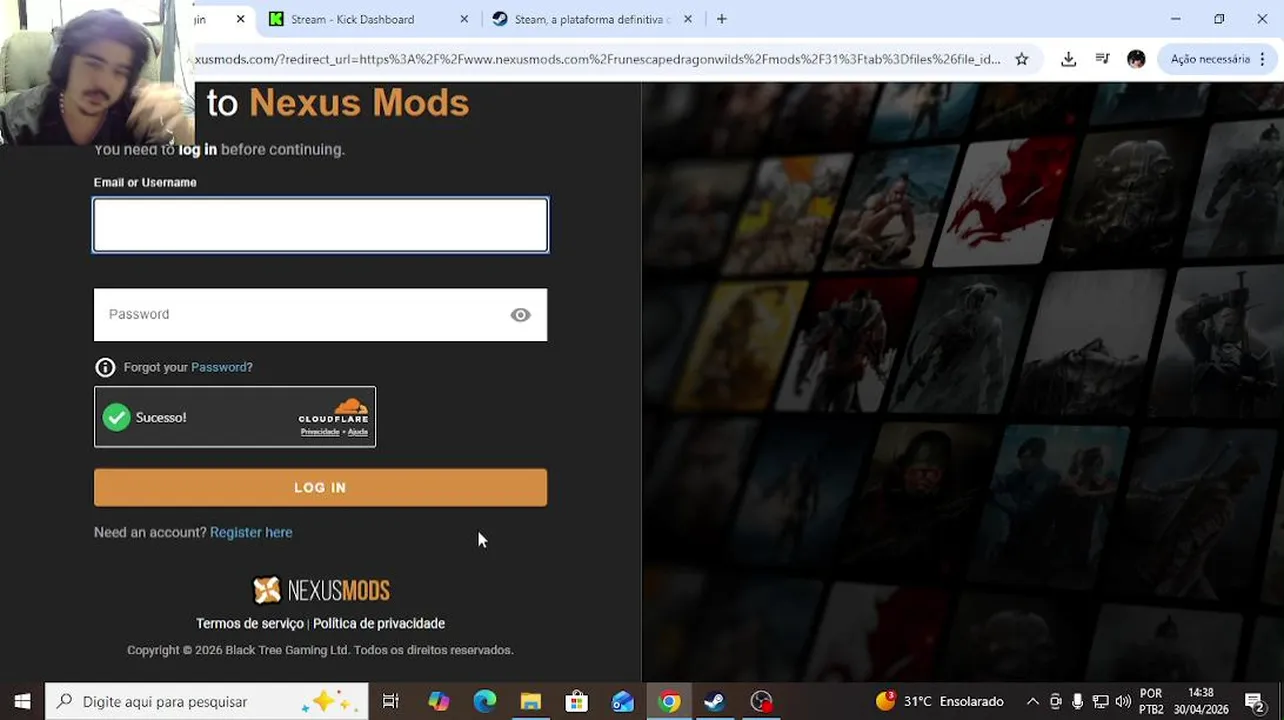This screenshot has width=1284, height=720.
Task: Click the Cloudflare logo in captcha widget
Action: (x=334, y=410)
